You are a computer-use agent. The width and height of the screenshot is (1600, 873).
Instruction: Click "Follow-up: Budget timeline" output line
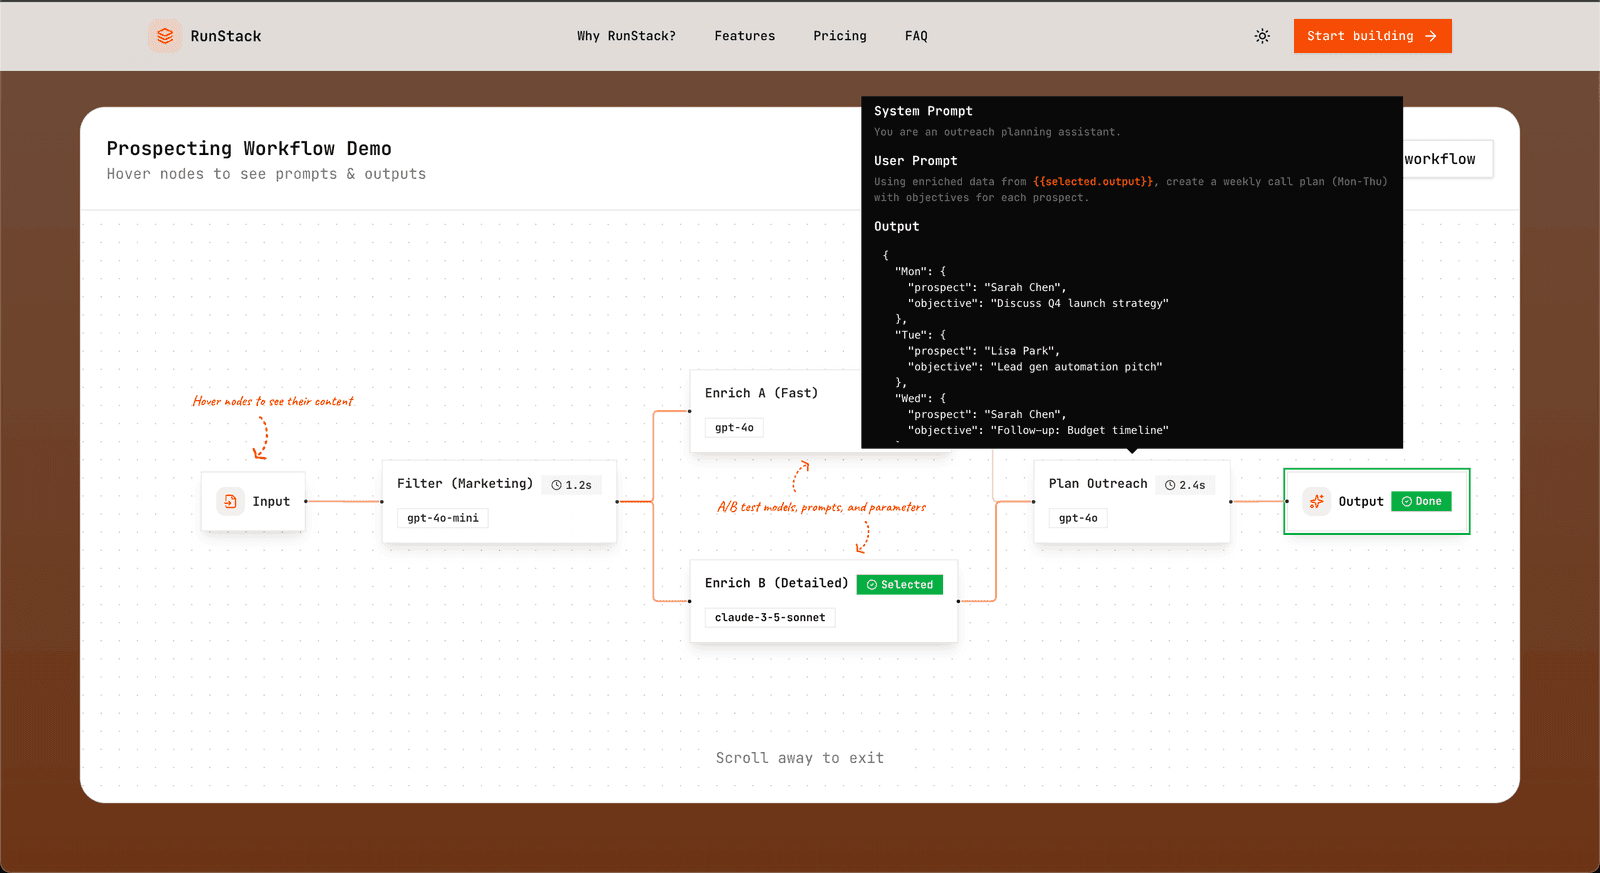pyautogui.click(x=1038, y=430)
